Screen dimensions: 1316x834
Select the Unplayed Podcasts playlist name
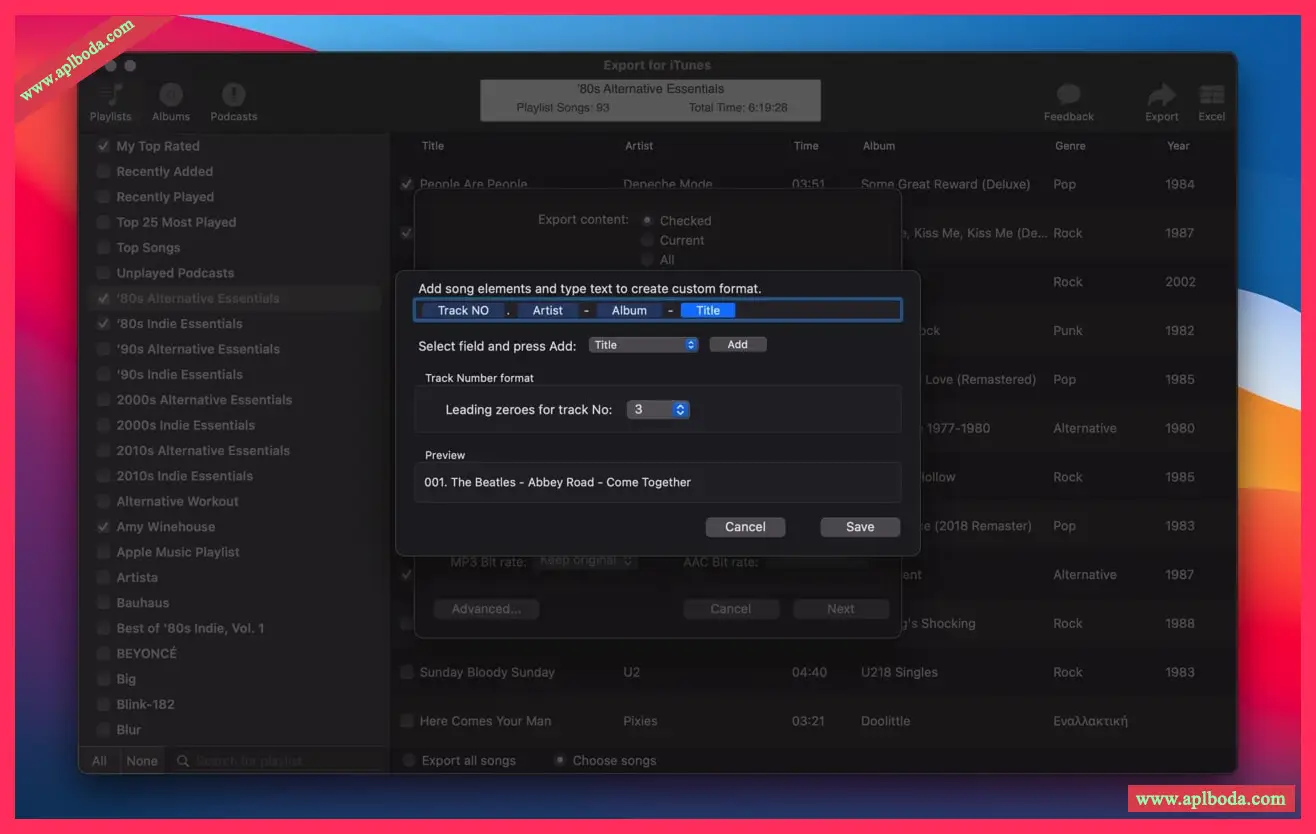click(x=175, y=273)
